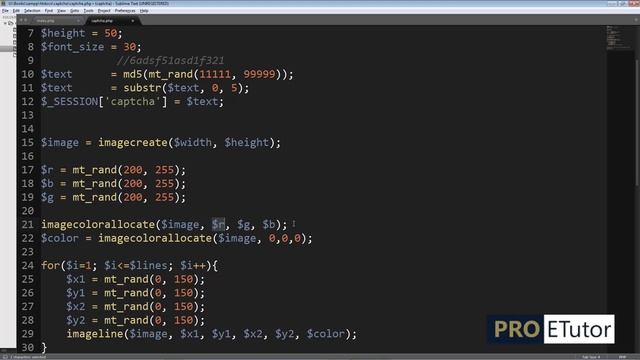Open the View menu

(61, 11)
